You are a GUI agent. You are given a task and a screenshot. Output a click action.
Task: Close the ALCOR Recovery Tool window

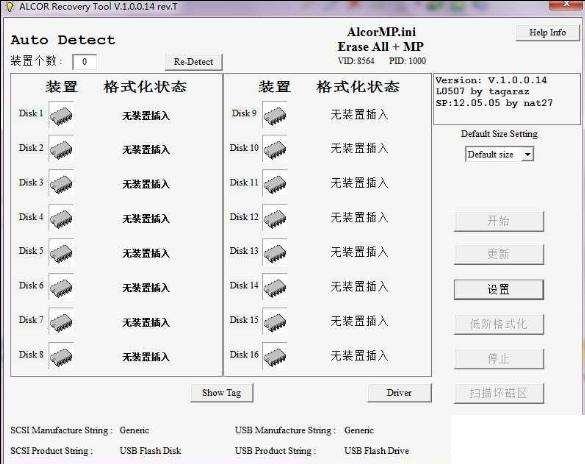coord(566,4)
